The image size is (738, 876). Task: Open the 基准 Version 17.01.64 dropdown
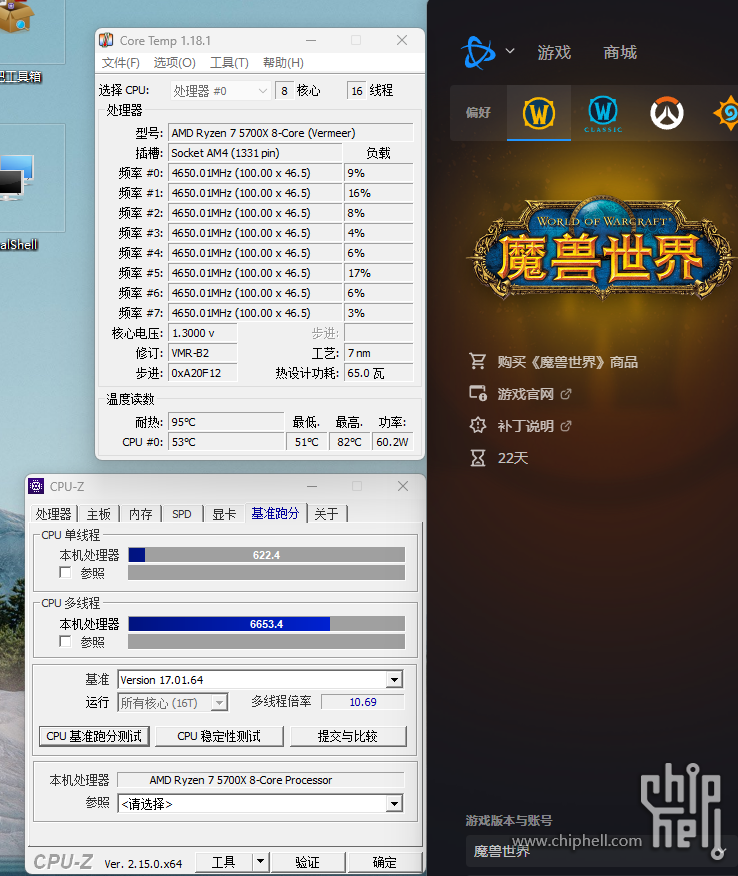pos(260,680)
